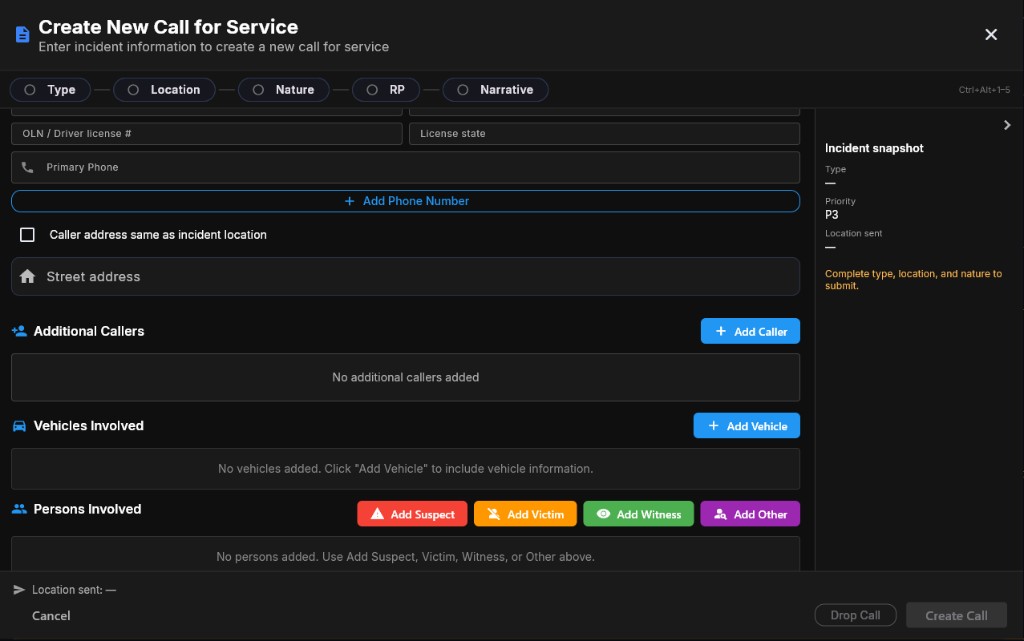Viewport: 1024px width, 641px height.
Task: Switch to the Narrative step
Action: (x=495, y=89)
